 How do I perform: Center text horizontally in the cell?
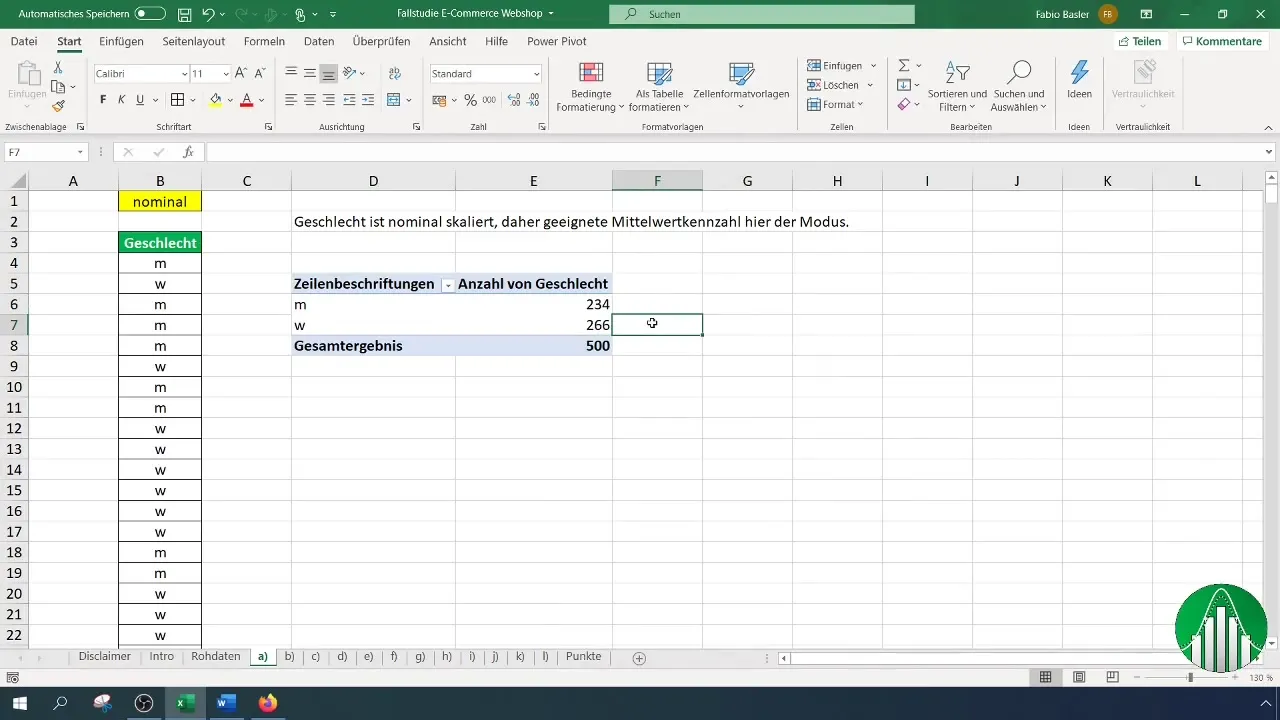click(x=310, y=100)
